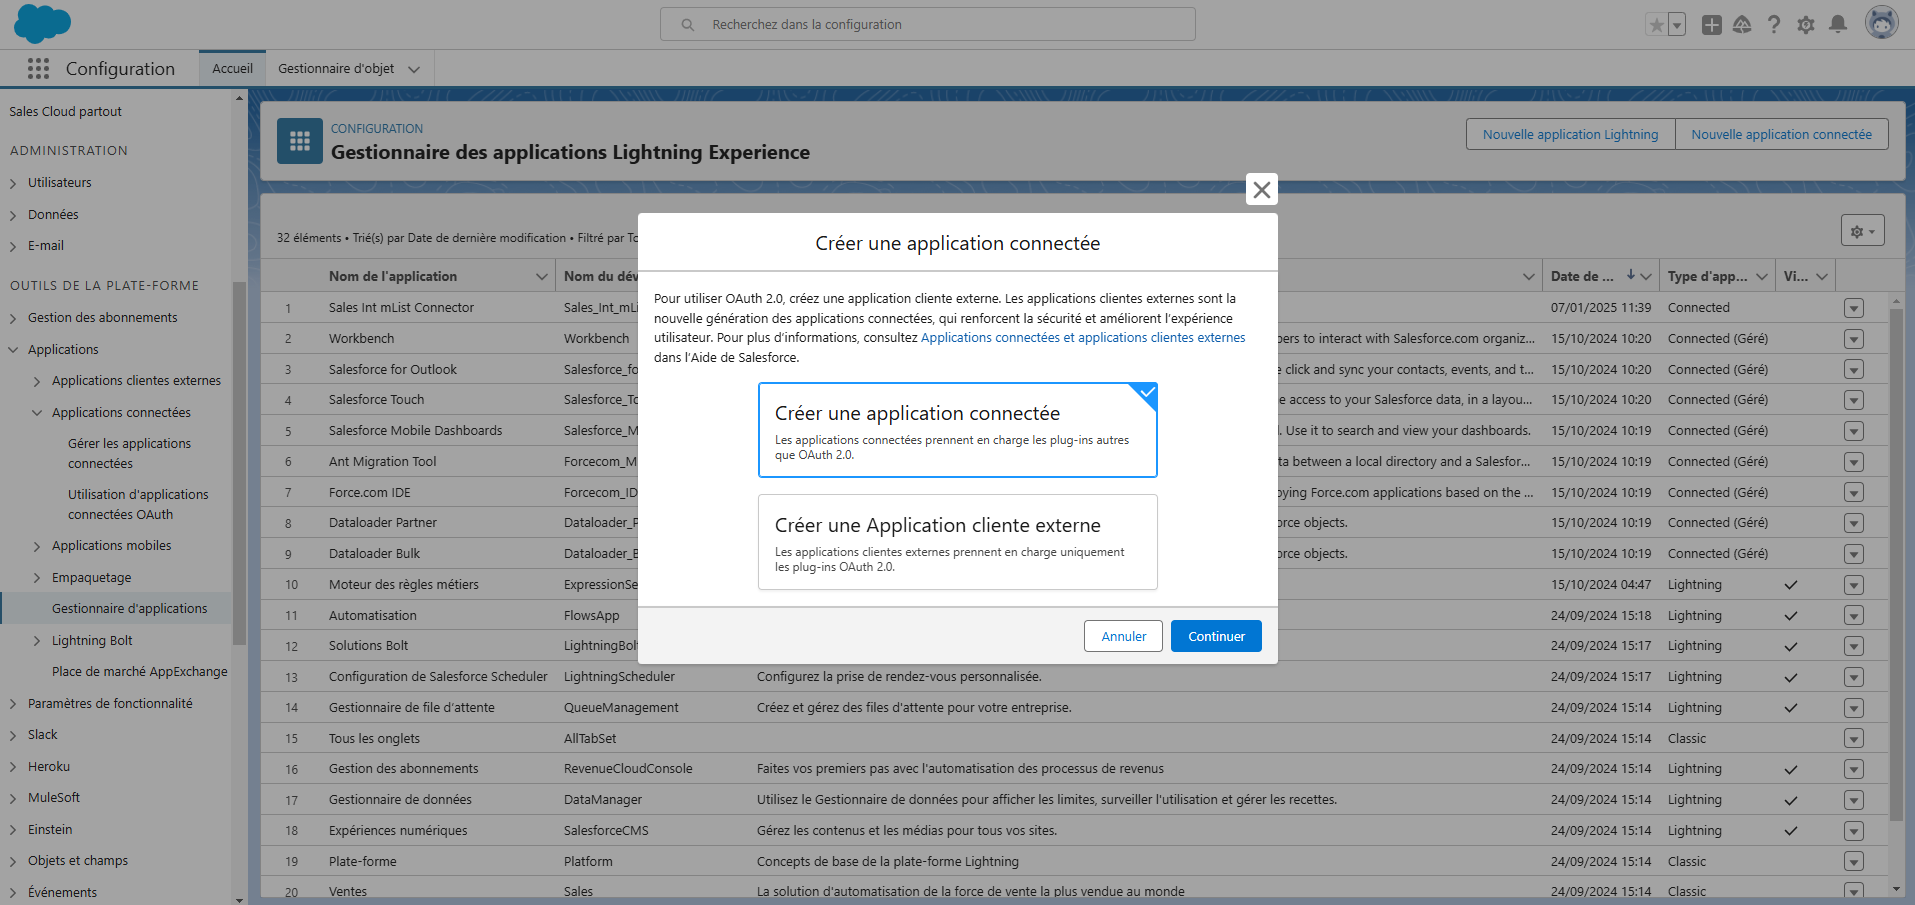1915x905 pixels.
Task: Open row actions for Ant Migration Tool
Action: [x=1854, y=462]
